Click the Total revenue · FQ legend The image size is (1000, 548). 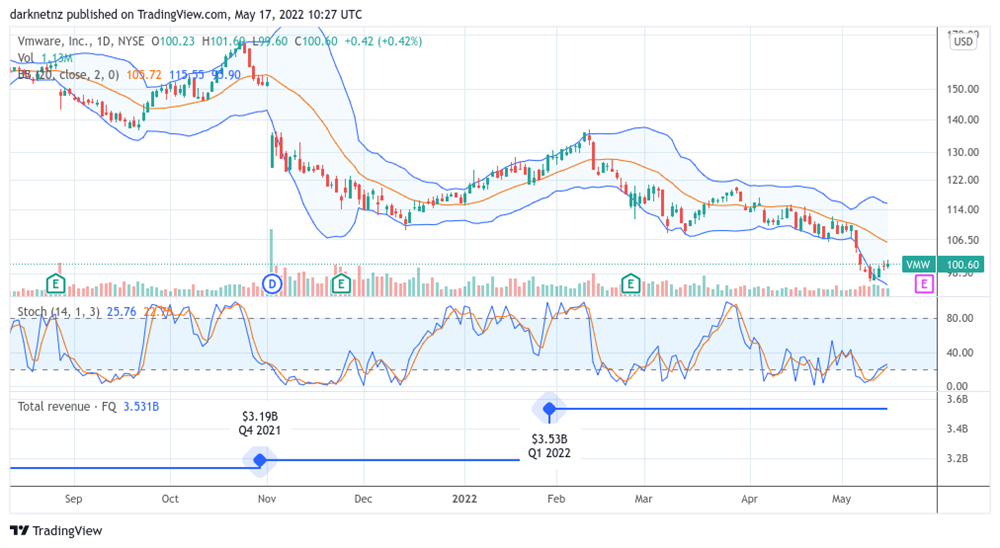click(x=67, y=406)
